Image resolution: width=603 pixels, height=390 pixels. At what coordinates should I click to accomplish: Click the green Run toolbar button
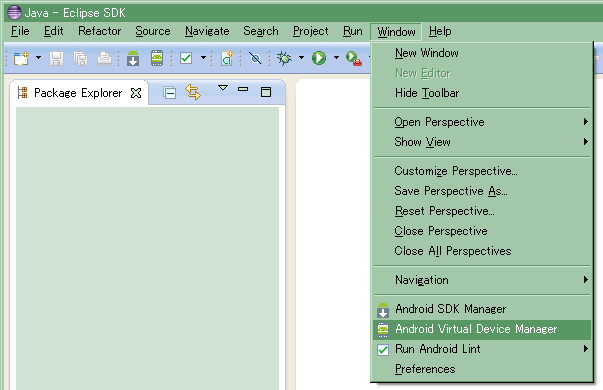tap(319, 58)
